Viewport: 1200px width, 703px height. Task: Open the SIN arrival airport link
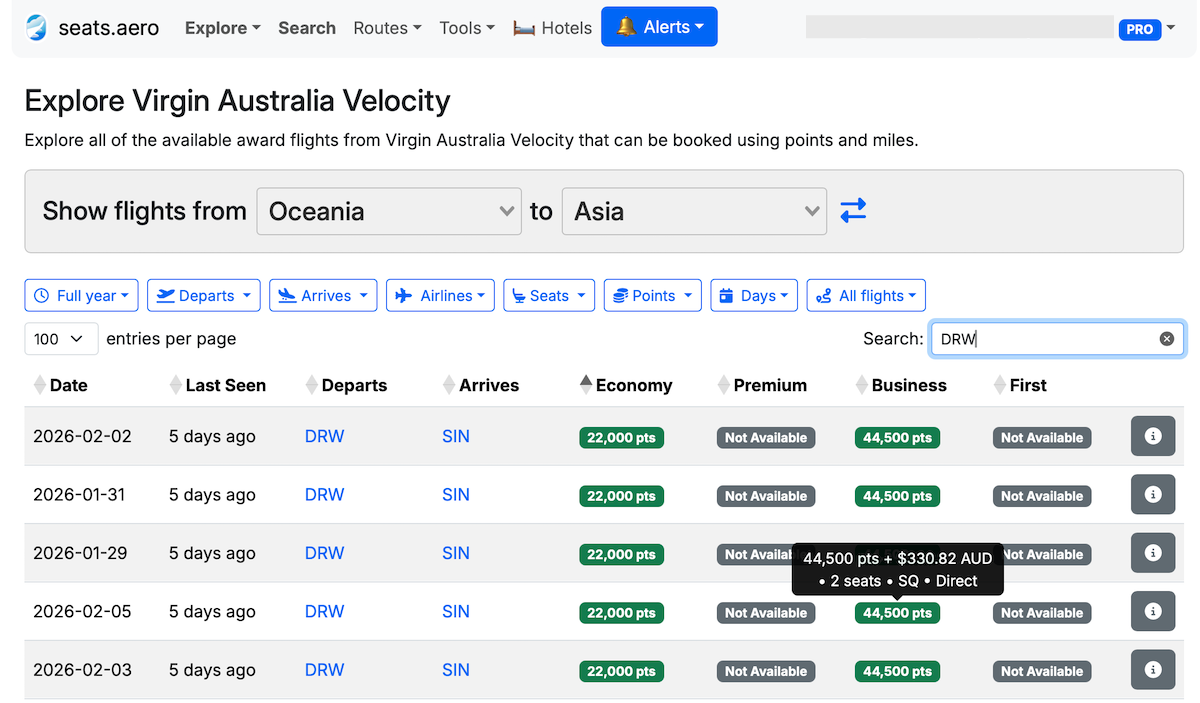[455, 436]
